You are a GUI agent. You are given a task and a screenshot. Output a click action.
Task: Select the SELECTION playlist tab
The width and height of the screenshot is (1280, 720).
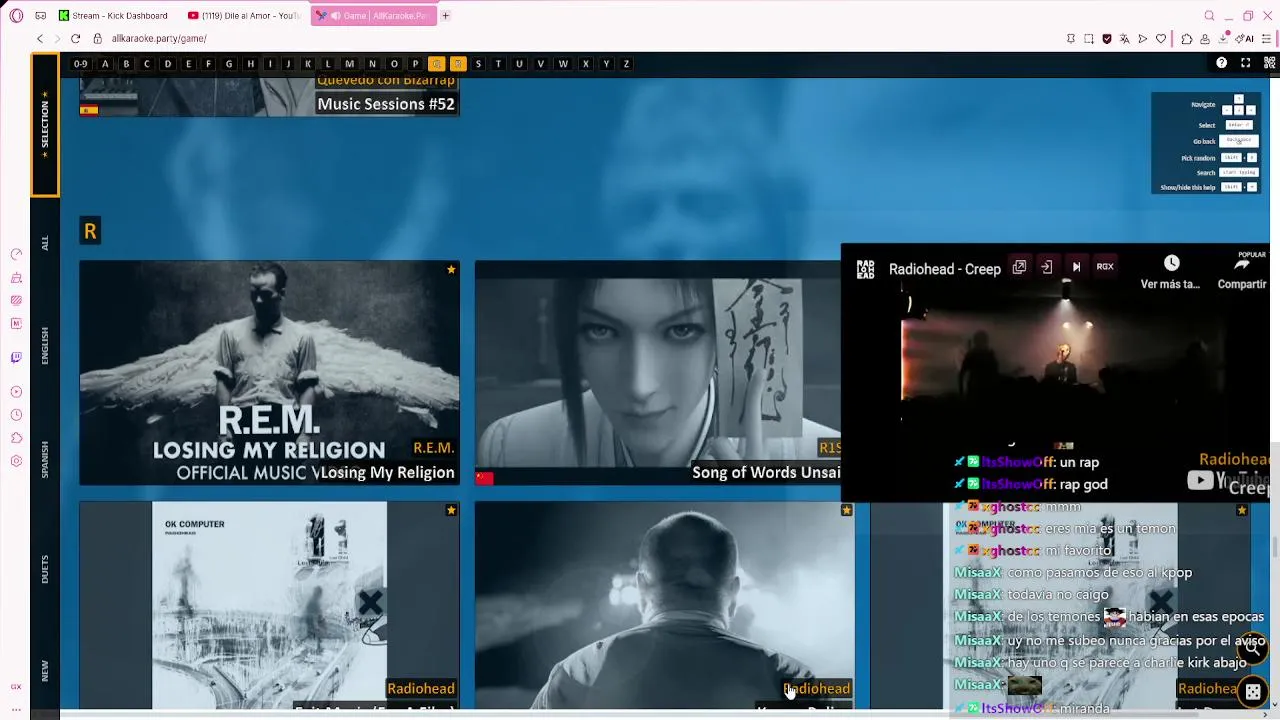(x=44, y=125)
